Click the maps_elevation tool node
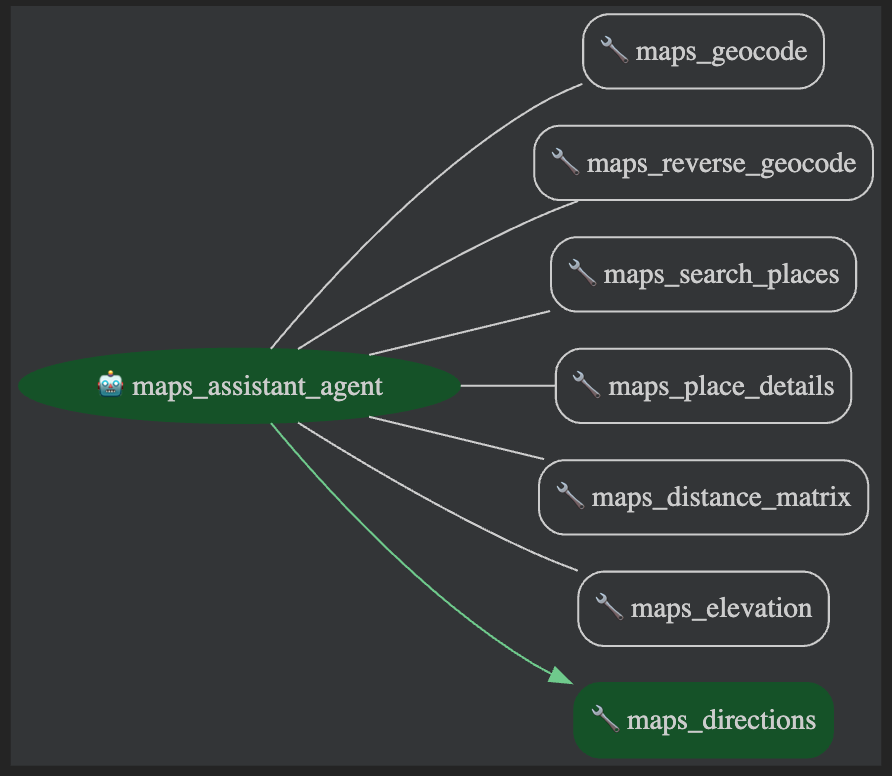This screenshot has width=892, height=776. coord(703,608)
